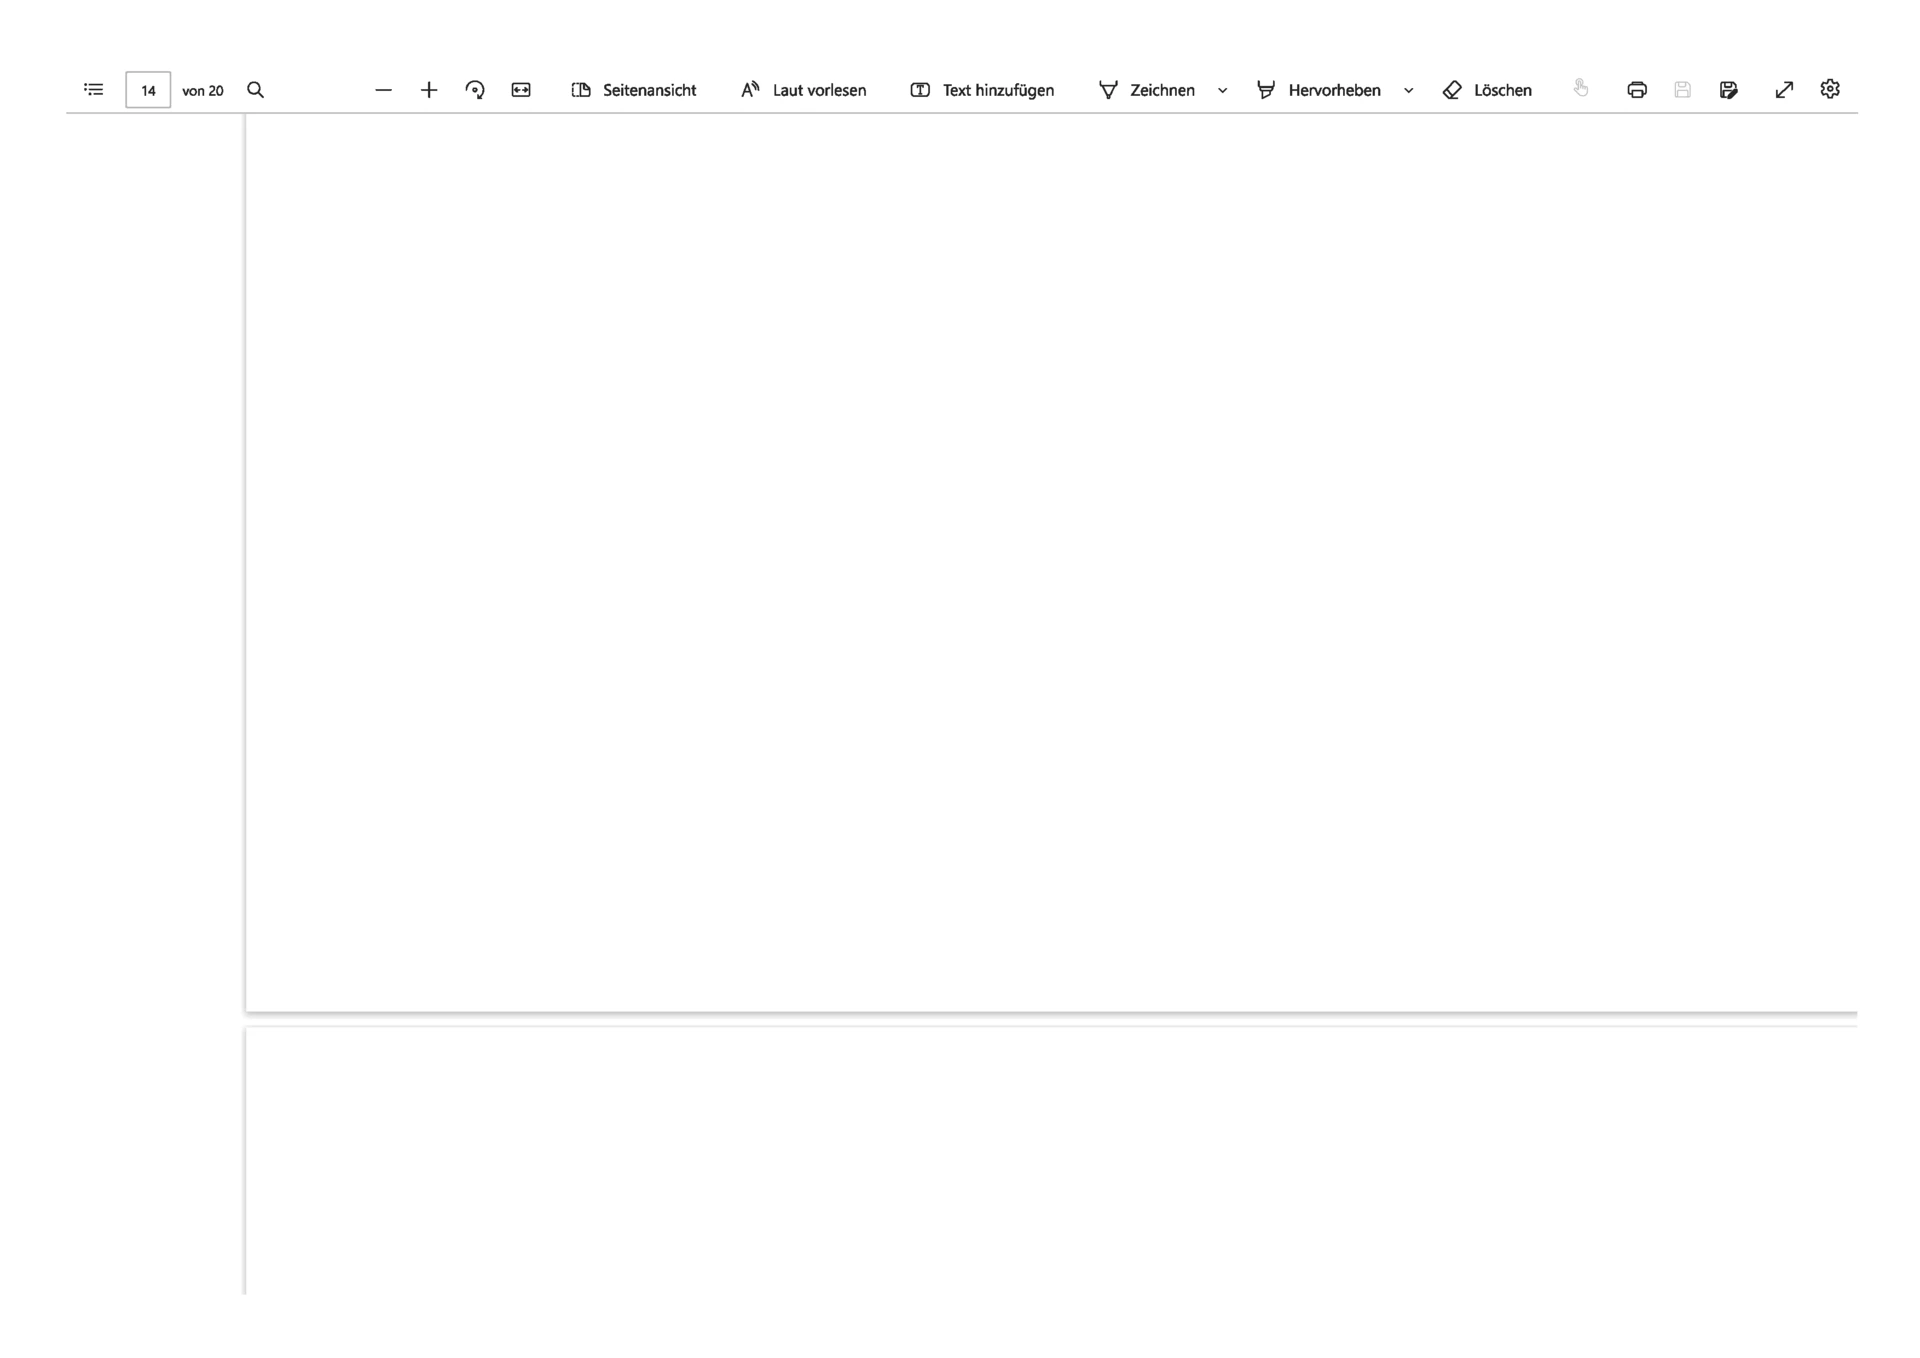Select the Text hinzufügen tool

[x=982, y=90]
